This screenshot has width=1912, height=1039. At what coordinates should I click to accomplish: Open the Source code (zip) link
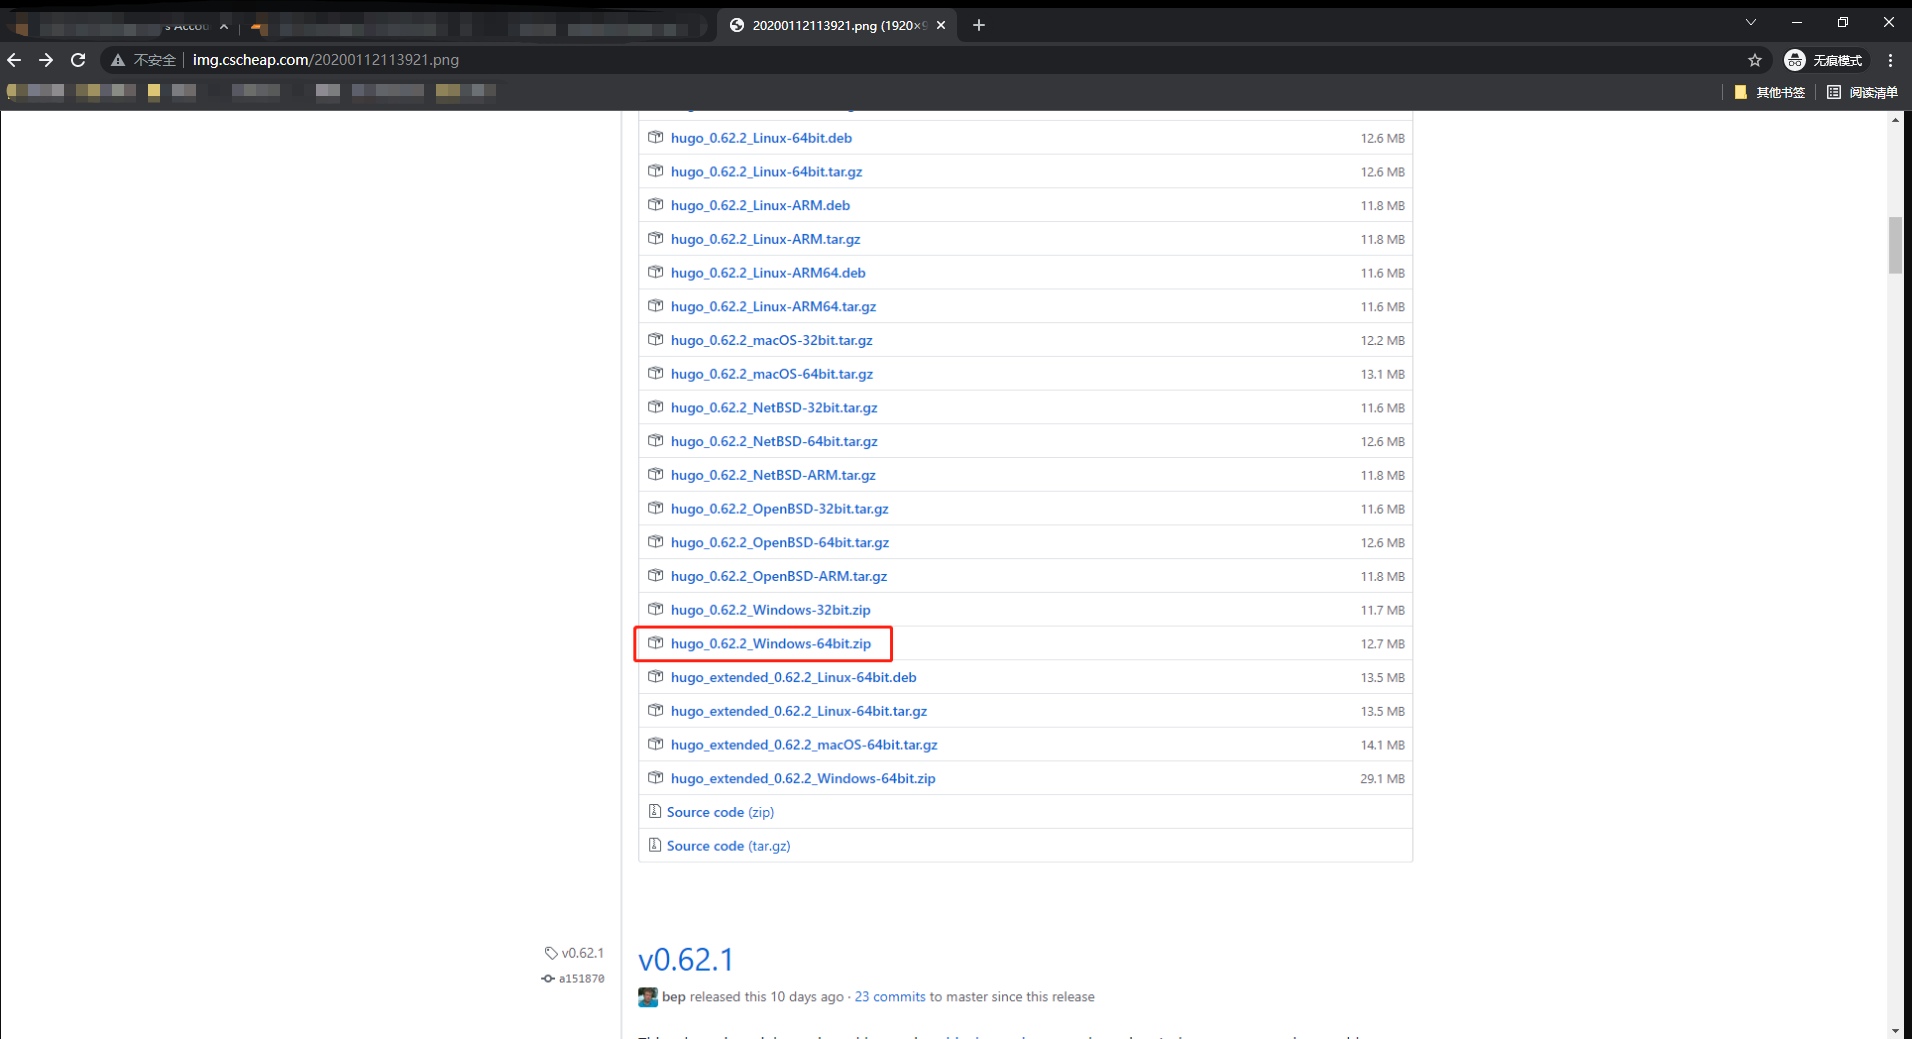pyautogui.click(x=720, y=812)
